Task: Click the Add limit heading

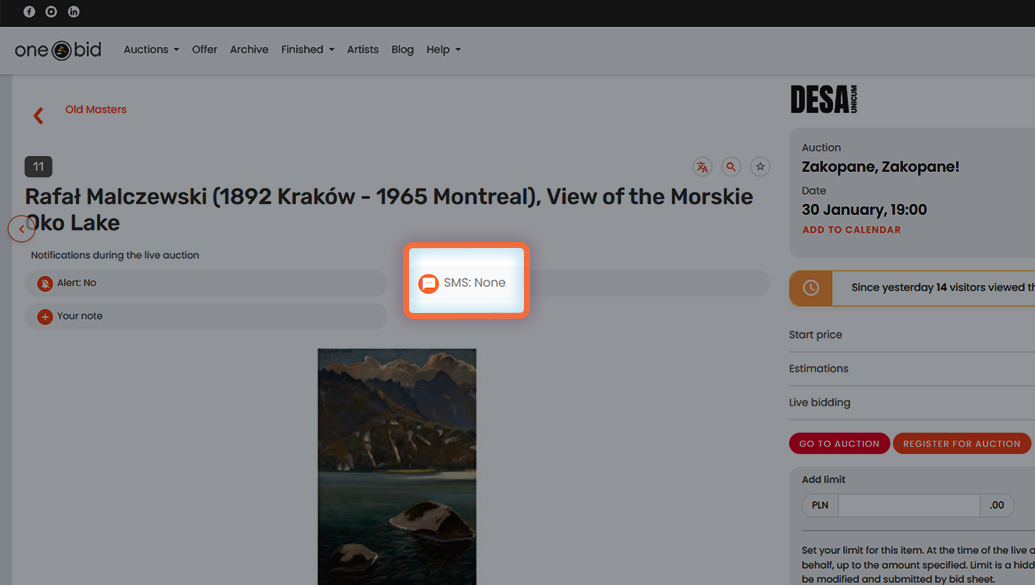Action: (x=823, y=480)
